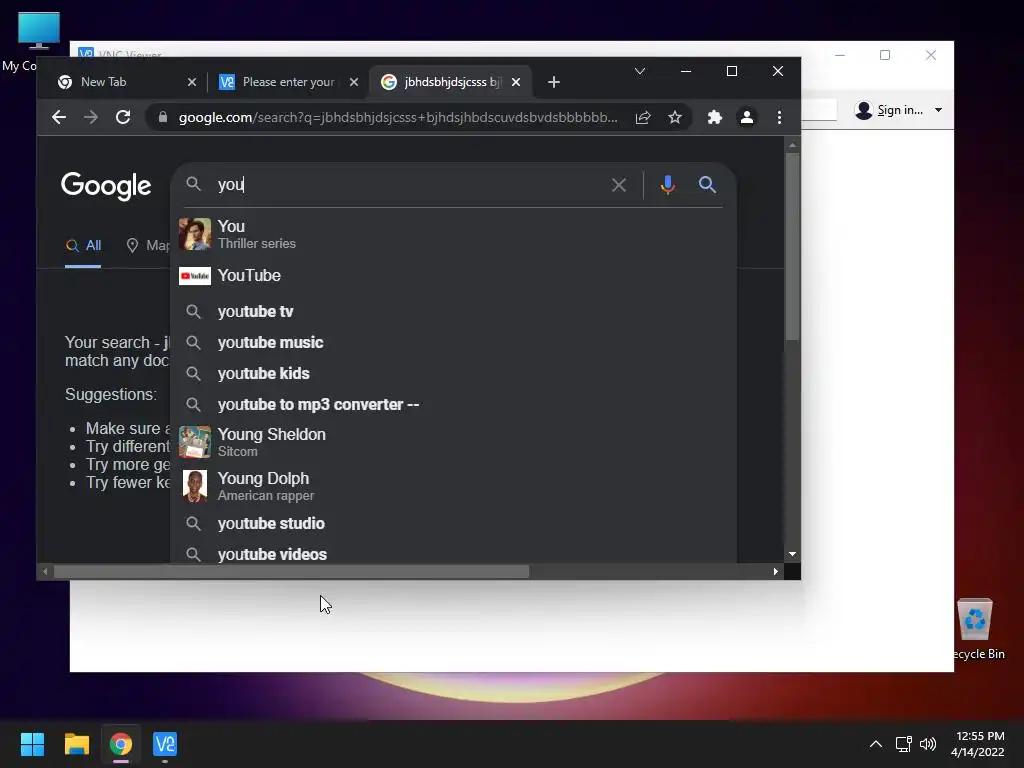The width and height of the screenshot is (1024, 768).
Task: Open File Explorer from the taskbar
Action: [x=76, y=744]
